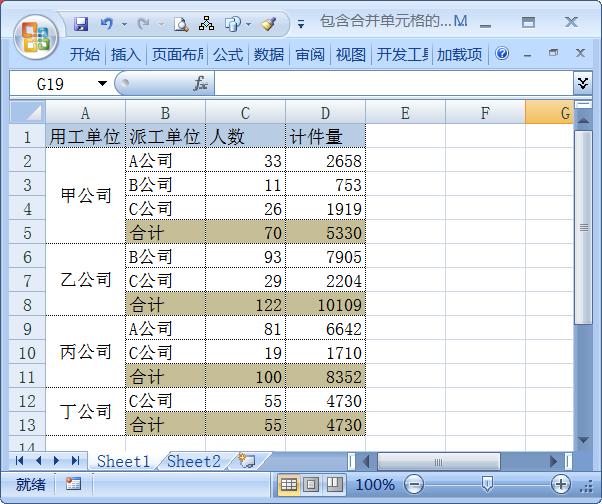This screenshot has width=602, height=504.
Task: Select the merged 甲公司 cell
Action: click(85, 196)
